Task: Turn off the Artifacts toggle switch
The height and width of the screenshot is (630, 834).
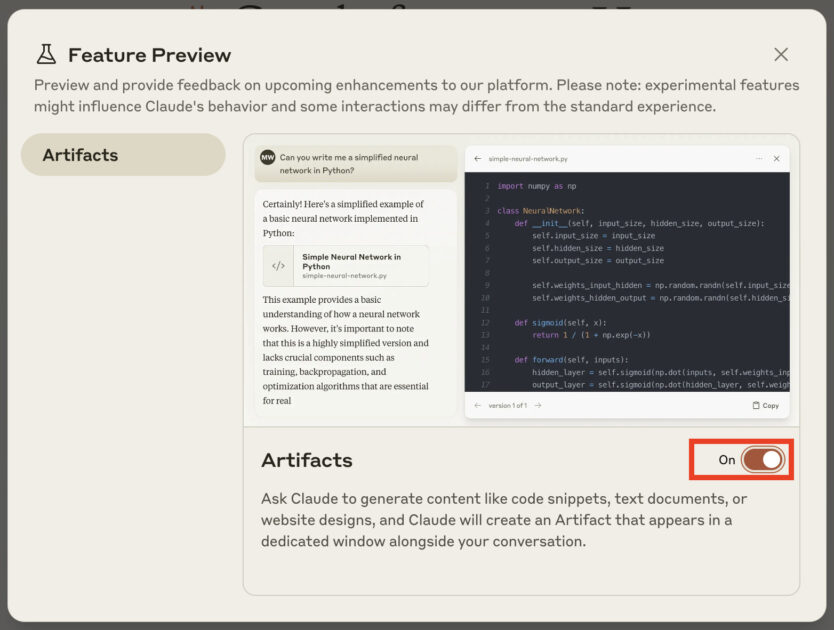Action: [763, 460]
